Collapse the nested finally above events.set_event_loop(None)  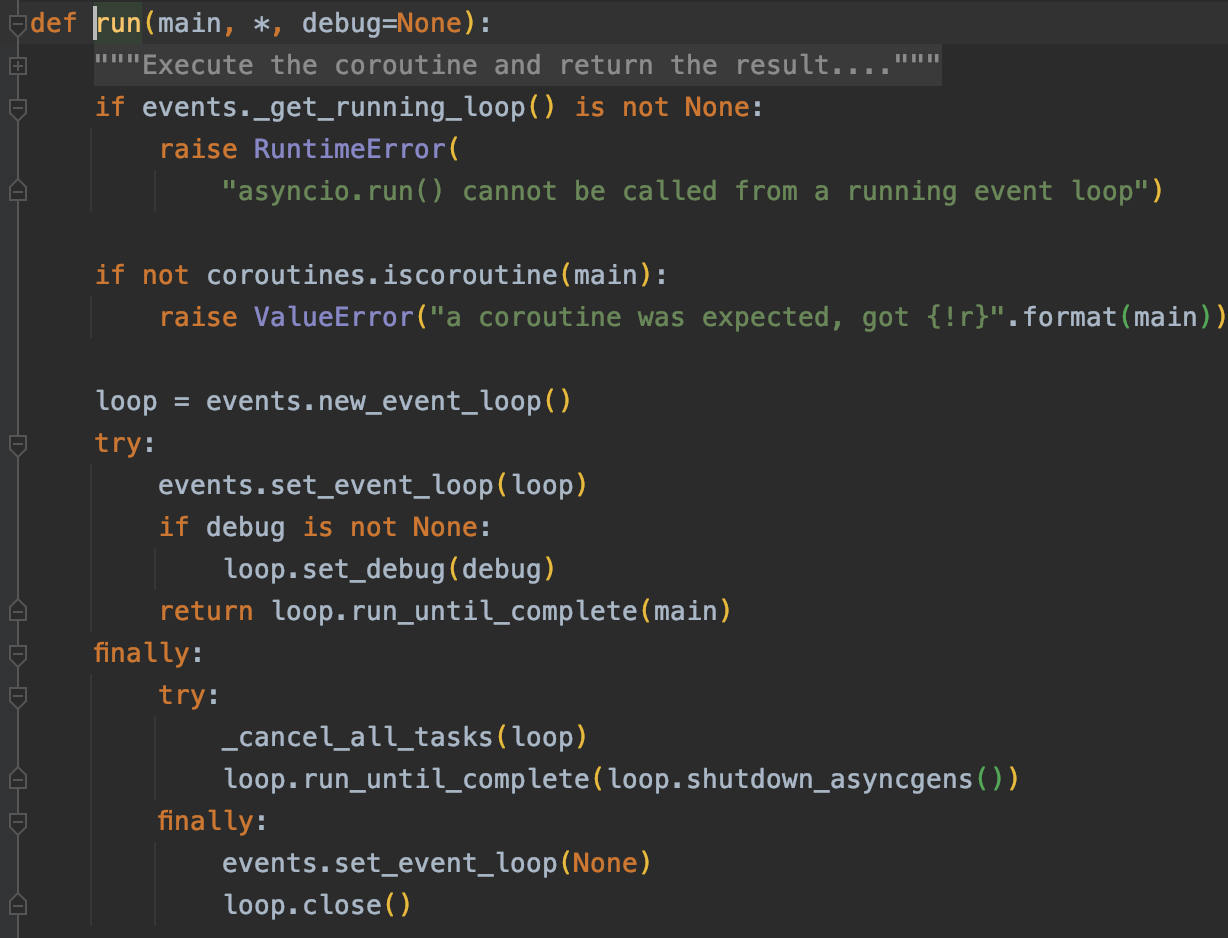click(x=16, y=822)
